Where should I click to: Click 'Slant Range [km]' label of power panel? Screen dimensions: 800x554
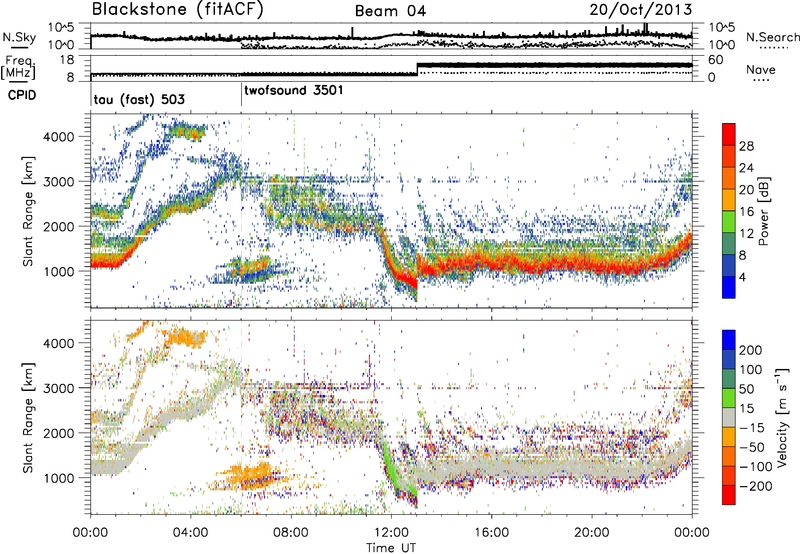(x=28, y=211)
